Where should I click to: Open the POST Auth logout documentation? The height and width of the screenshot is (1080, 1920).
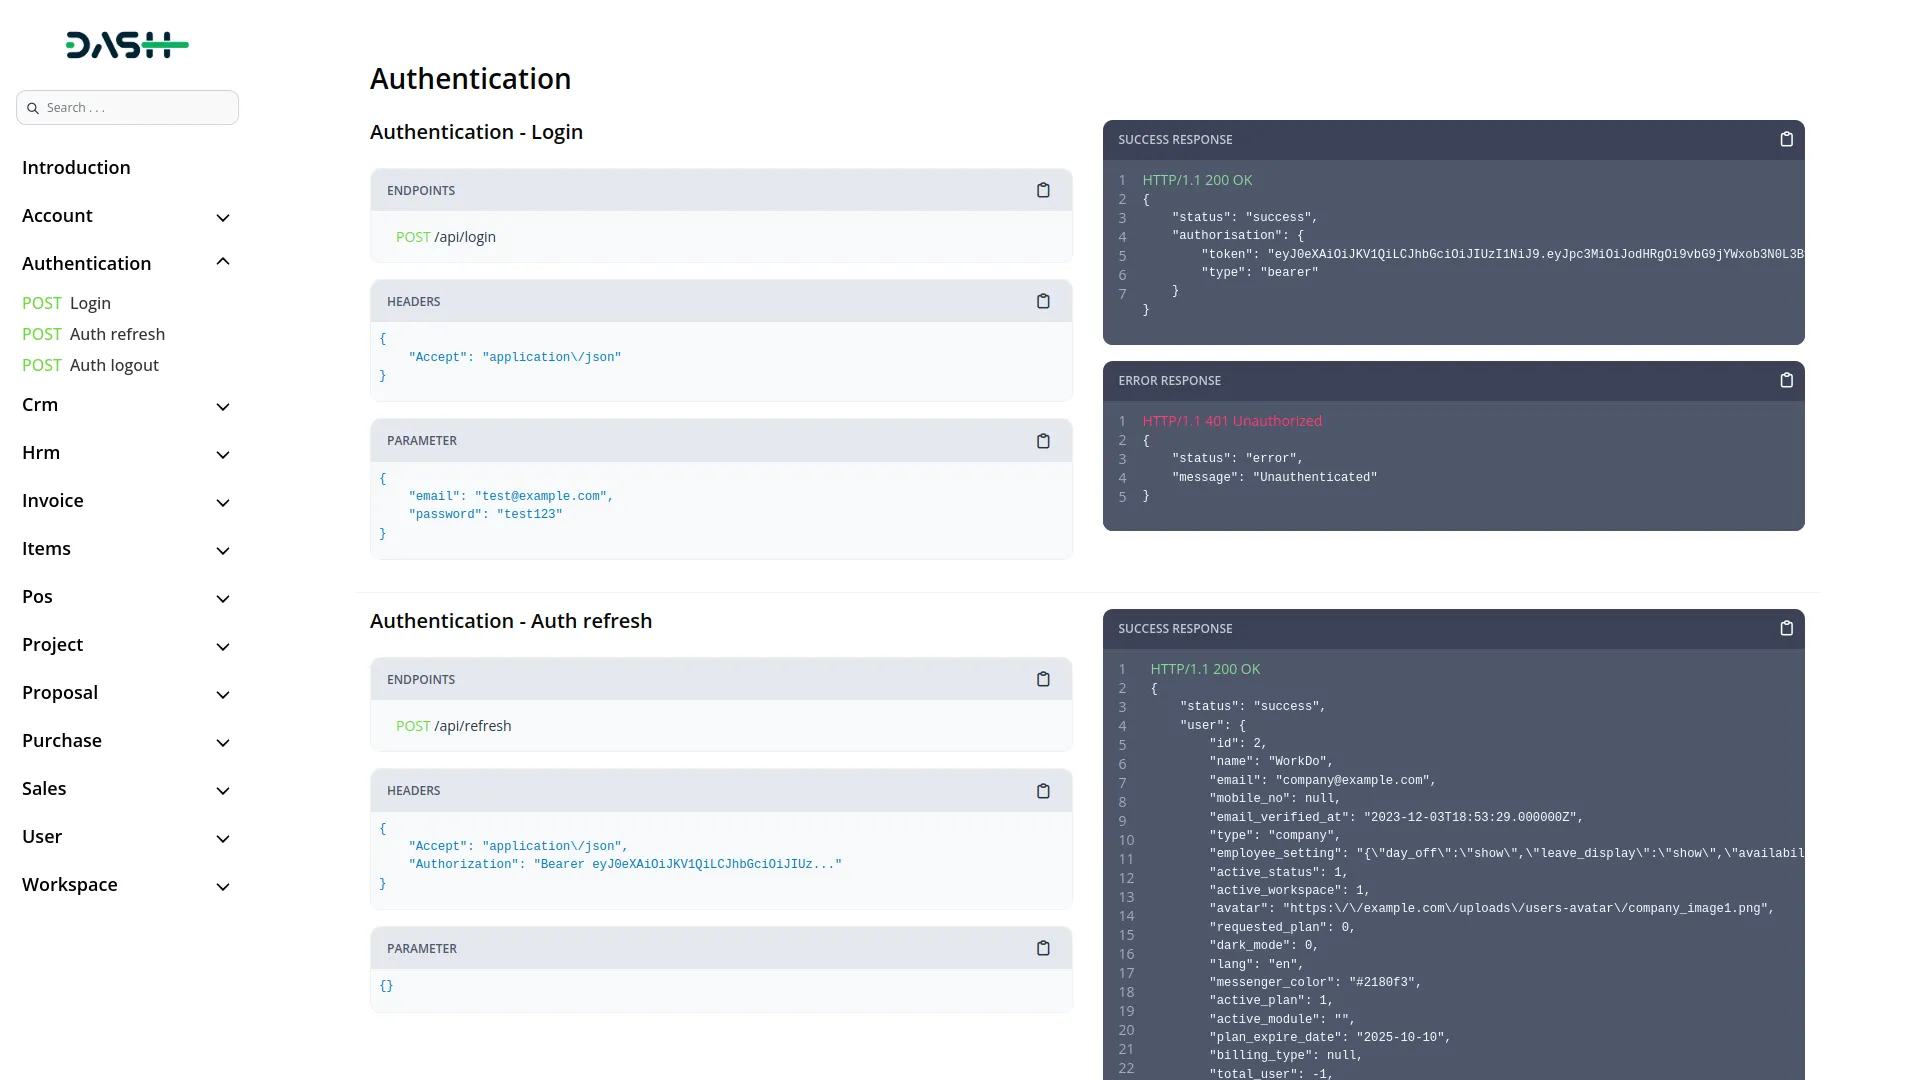pos(90,365)
